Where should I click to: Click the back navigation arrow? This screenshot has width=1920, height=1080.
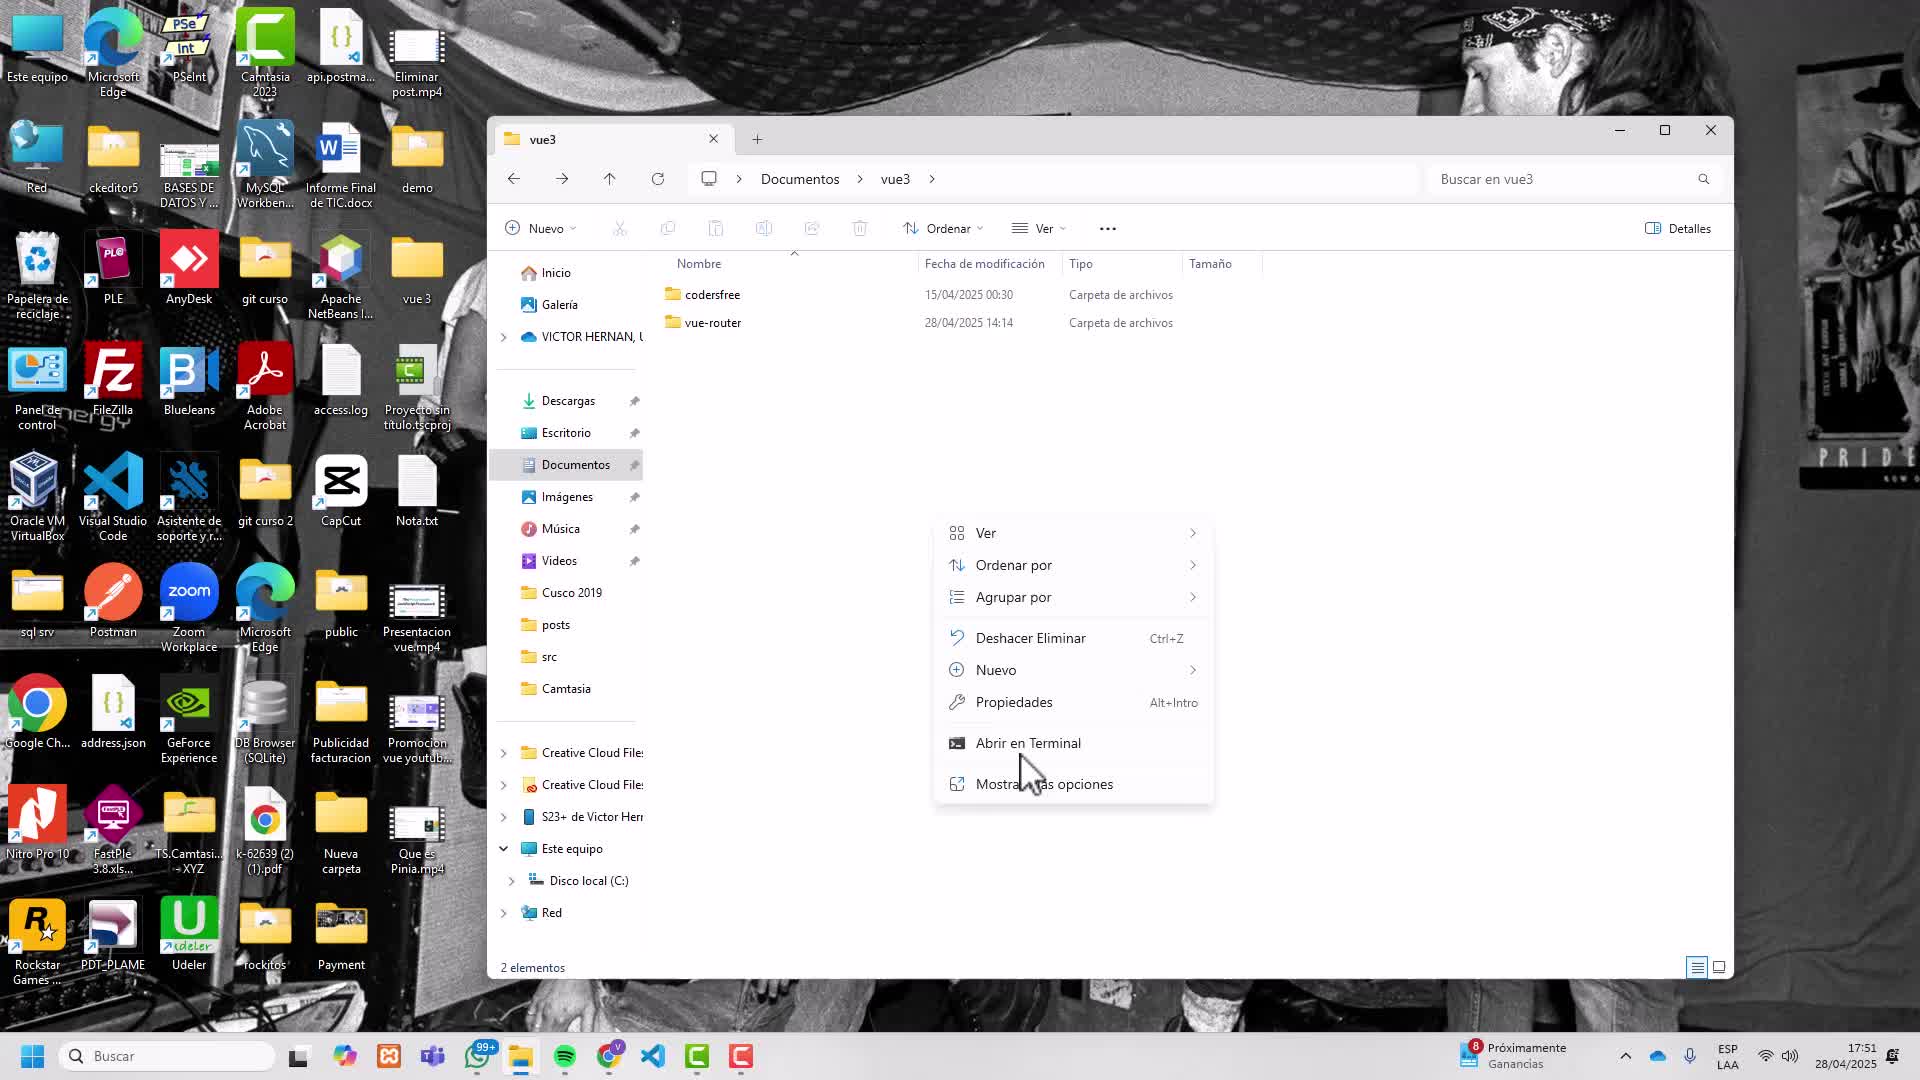(514, 179)
